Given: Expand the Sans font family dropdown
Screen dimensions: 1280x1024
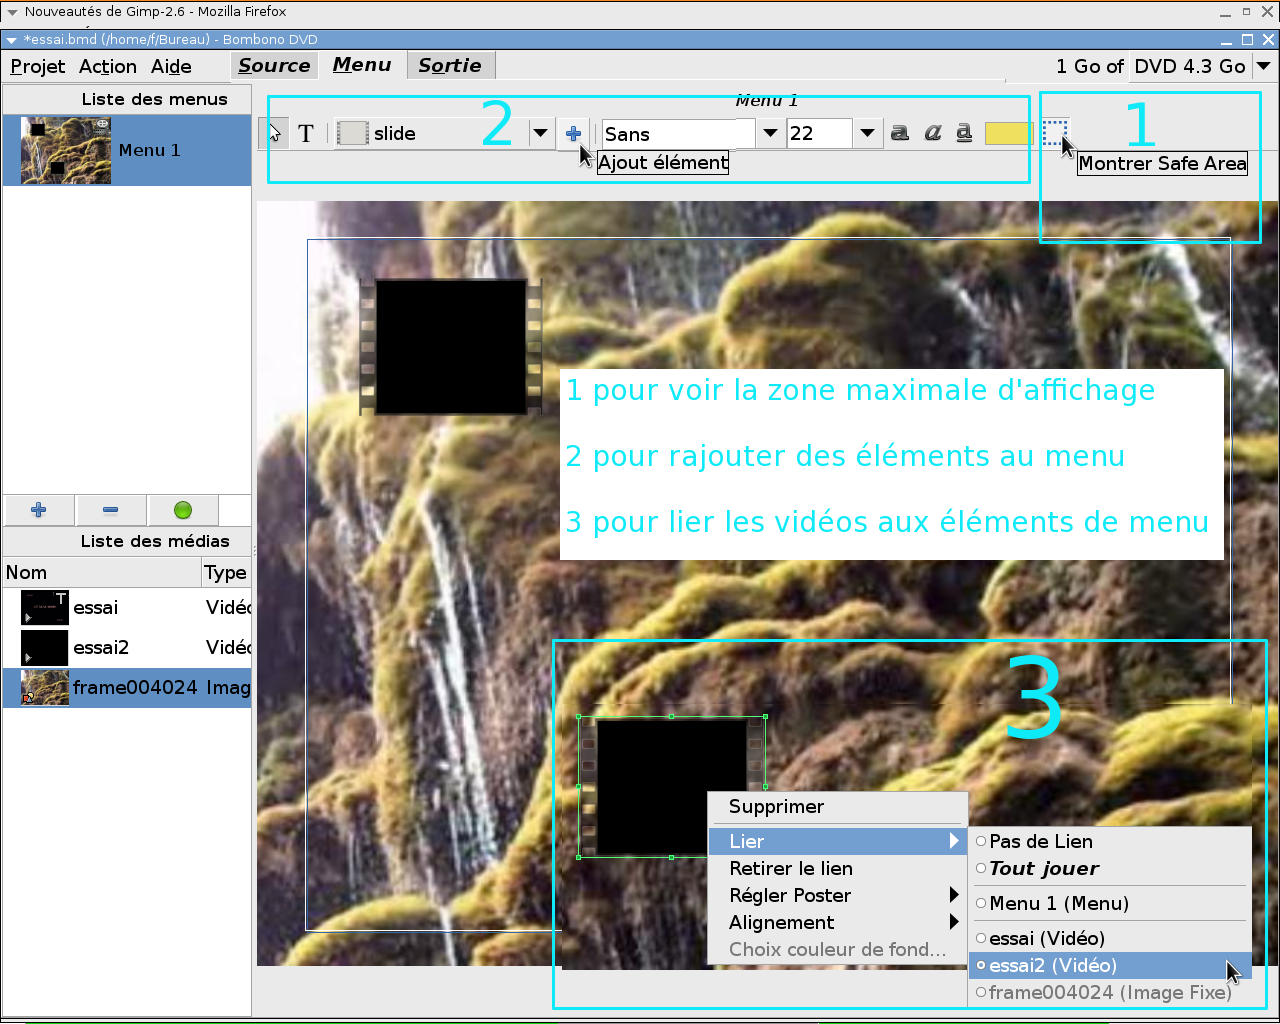Looking at the screenshot, I should tap(770, 133).
